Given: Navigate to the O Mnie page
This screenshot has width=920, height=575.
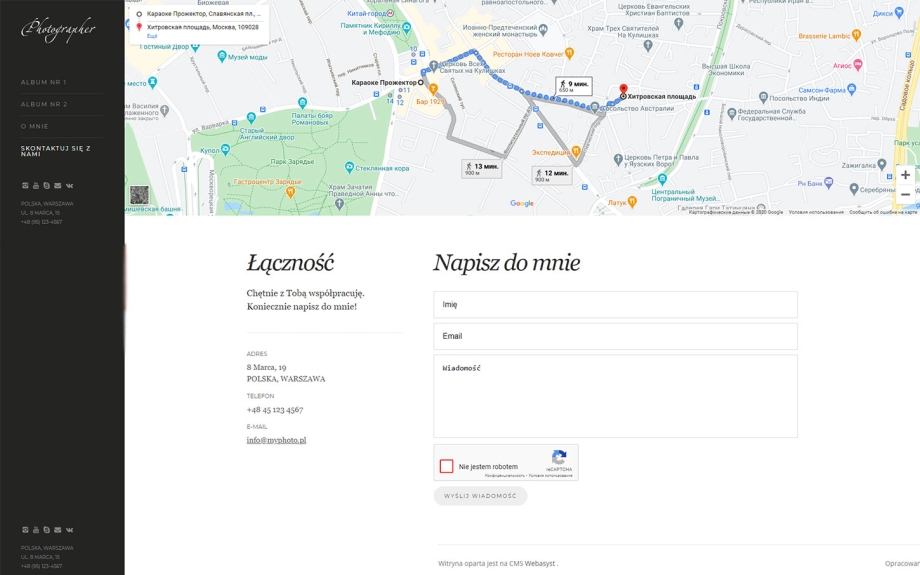Looking at the screenshot, I should pyautogui.click(x=34, y=126).
